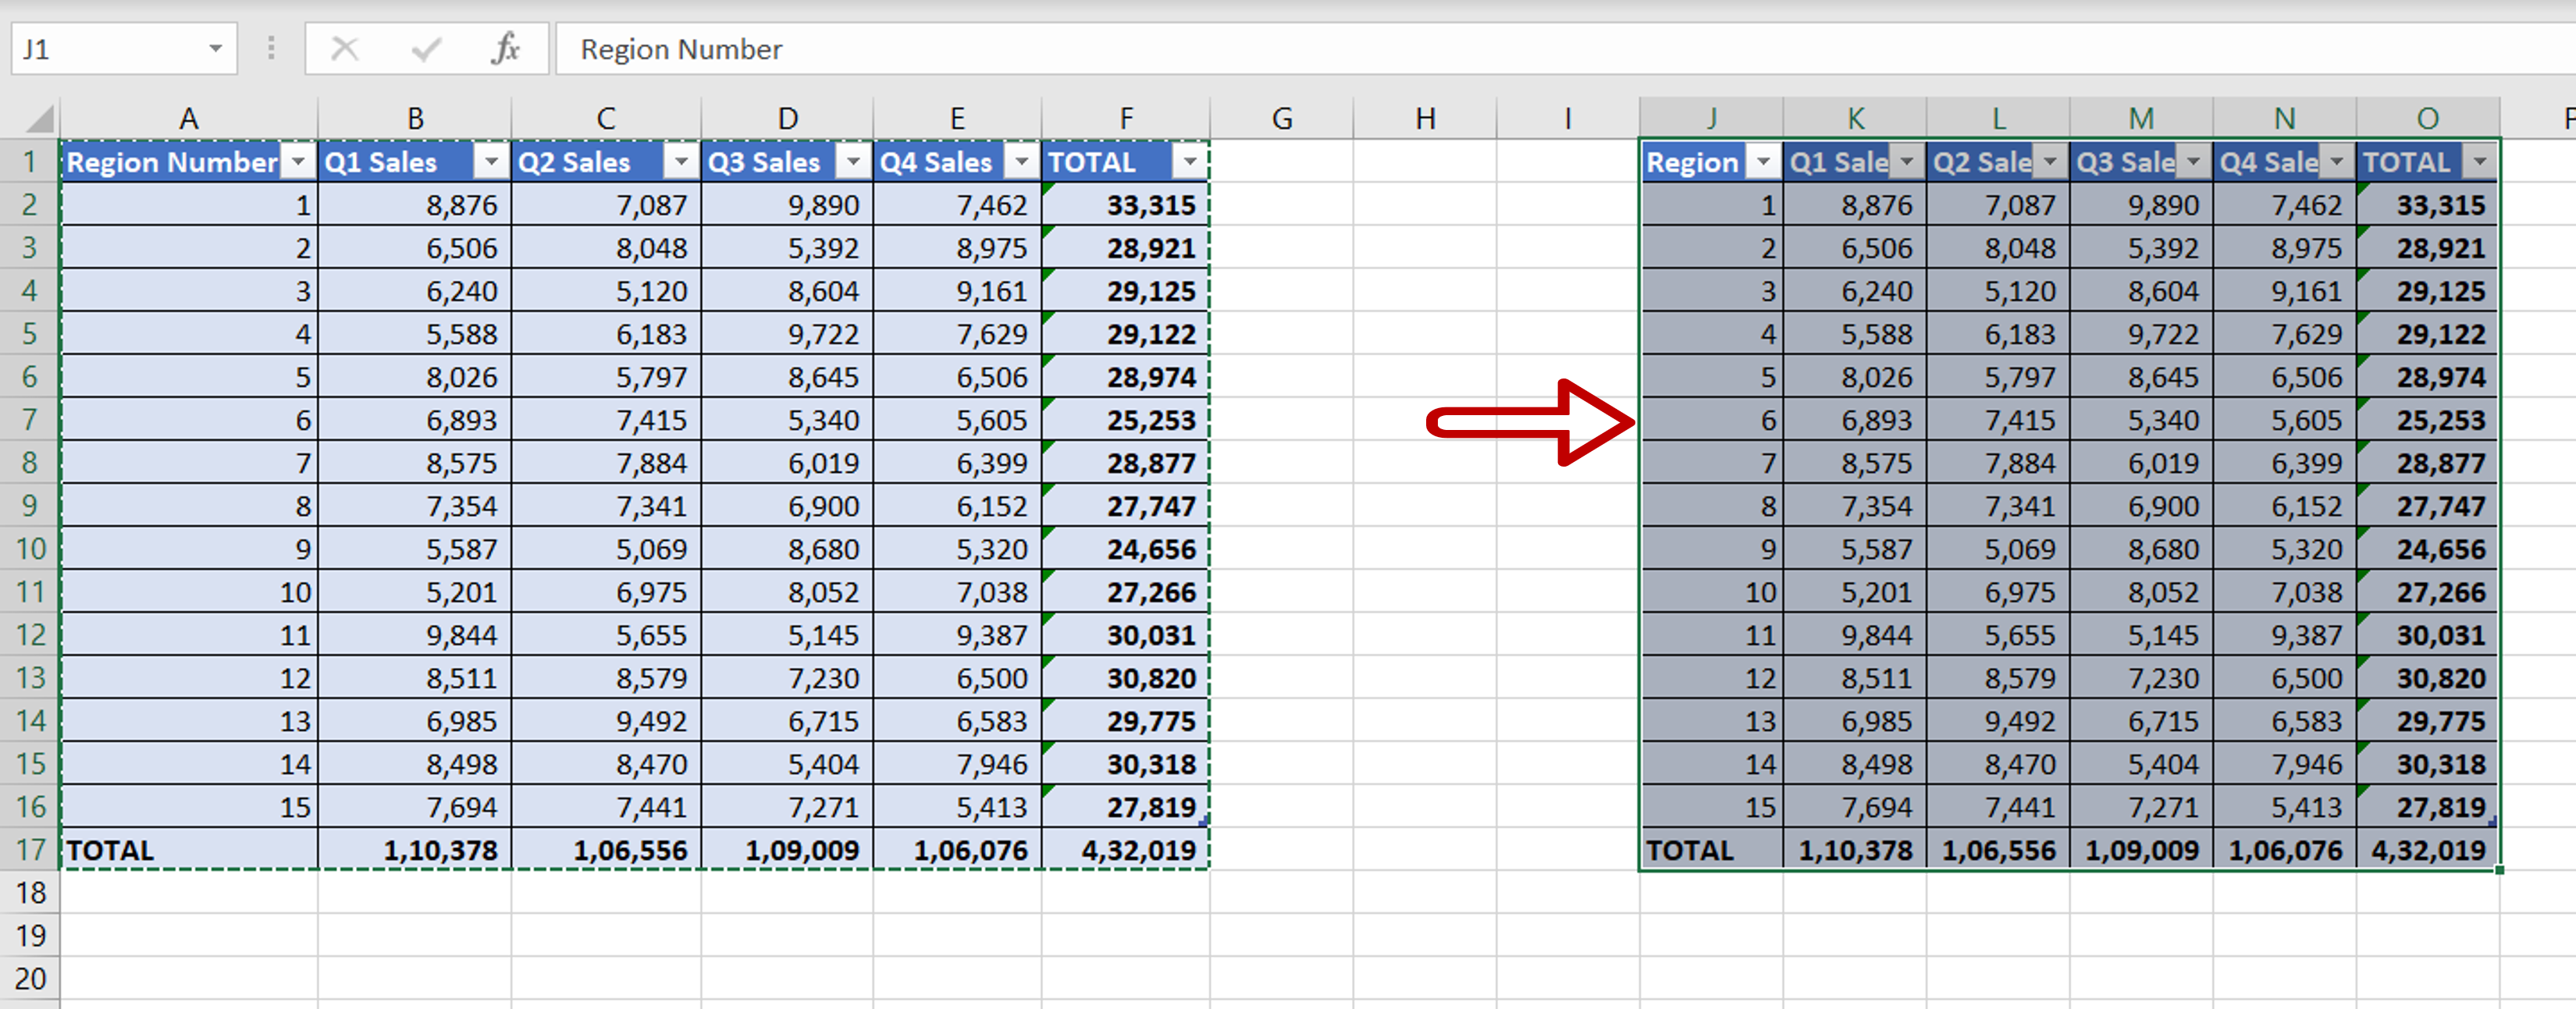Open Q1 Sales filter dropdown in column B
This screenshot has width=2576, height=1009.
tap(491, 162)
